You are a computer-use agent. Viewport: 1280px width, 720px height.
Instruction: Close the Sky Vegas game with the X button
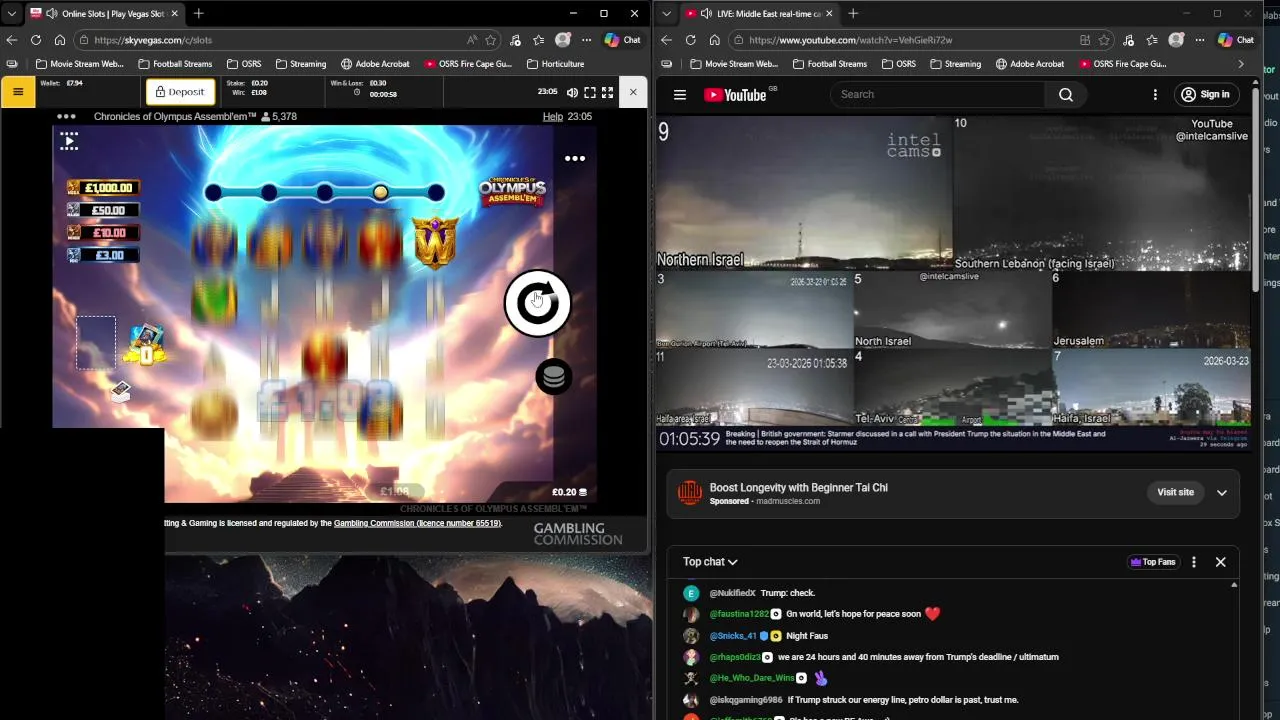click(x=633, y=92)
